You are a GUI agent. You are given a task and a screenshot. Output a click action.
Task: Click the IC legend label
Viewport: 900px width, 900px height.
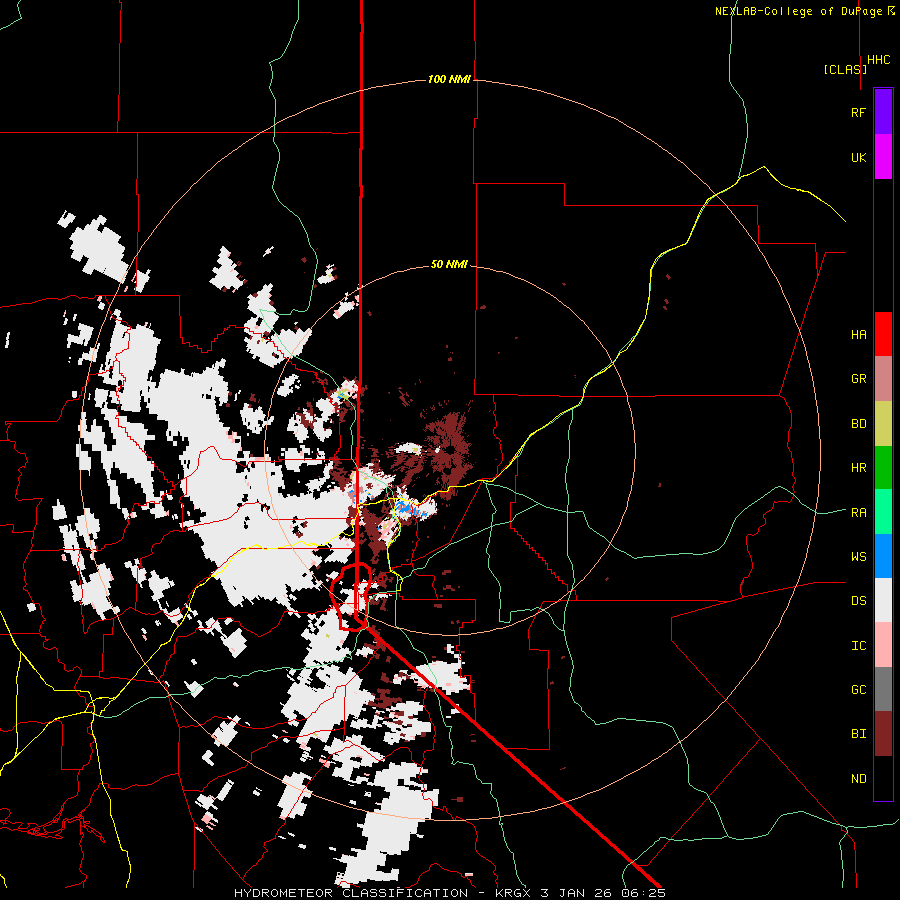pos(858,646)
